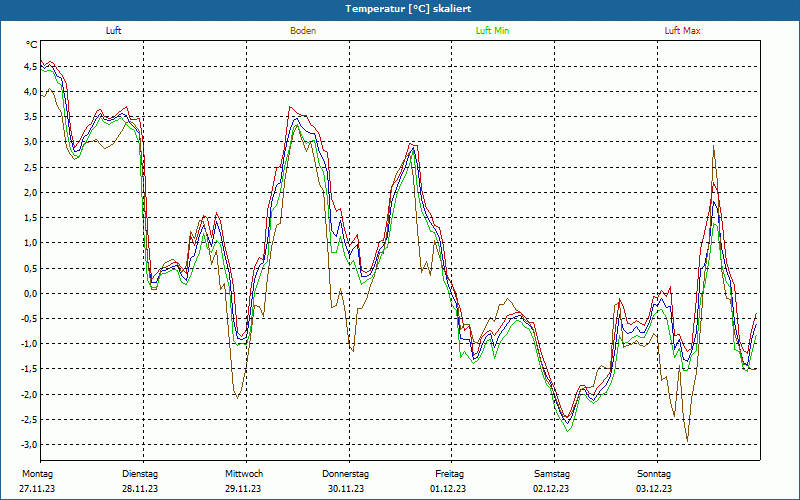The height and width of the screenshot is (500, 800).
Task: Click the blue 'Luft' legend label
Action: click(113, 31)
